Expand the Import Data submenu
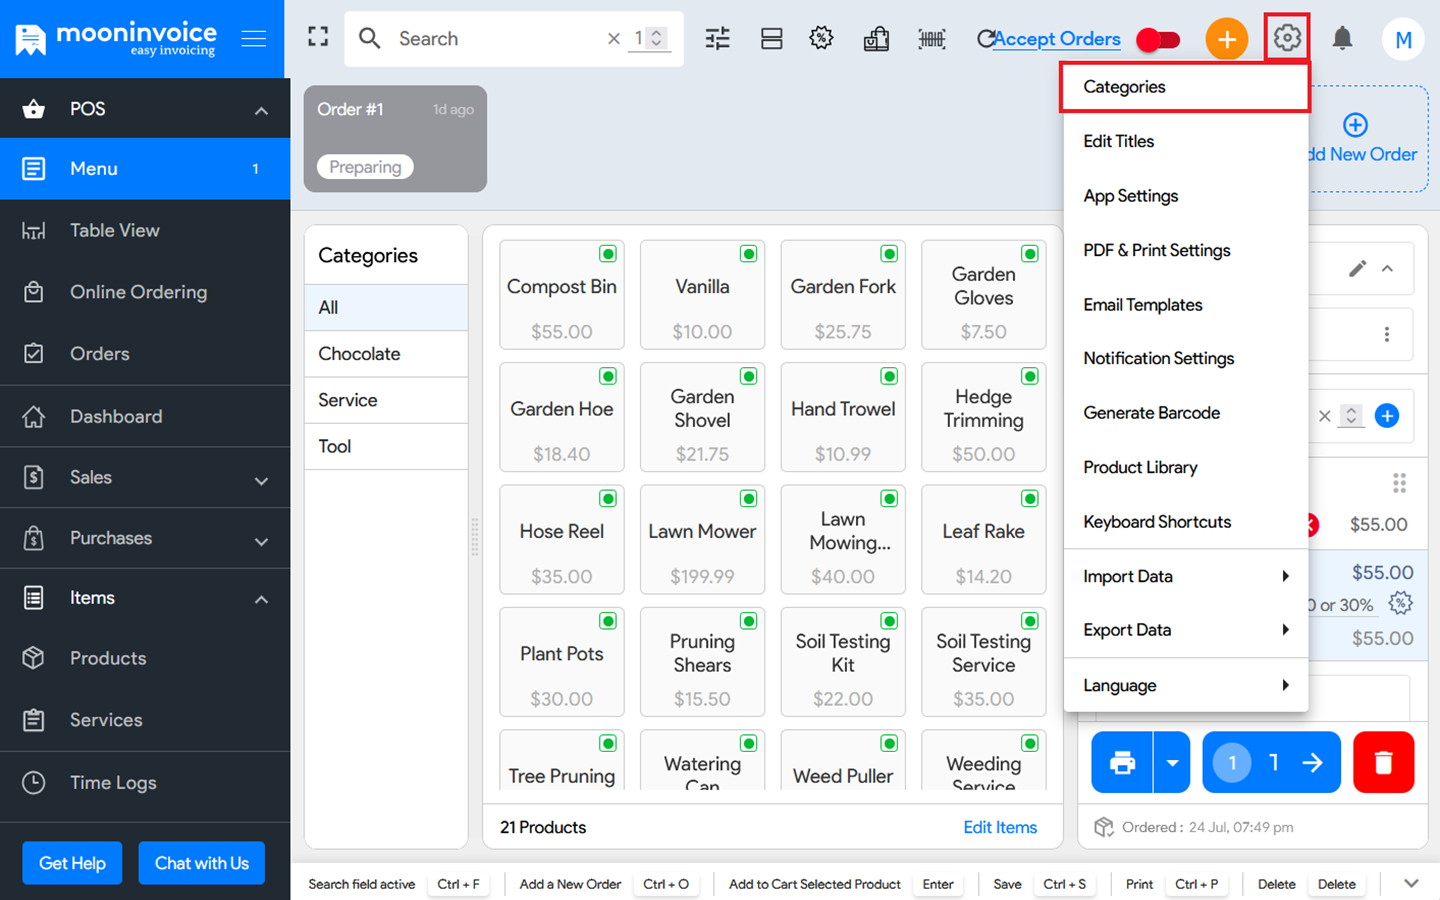 1186,576
